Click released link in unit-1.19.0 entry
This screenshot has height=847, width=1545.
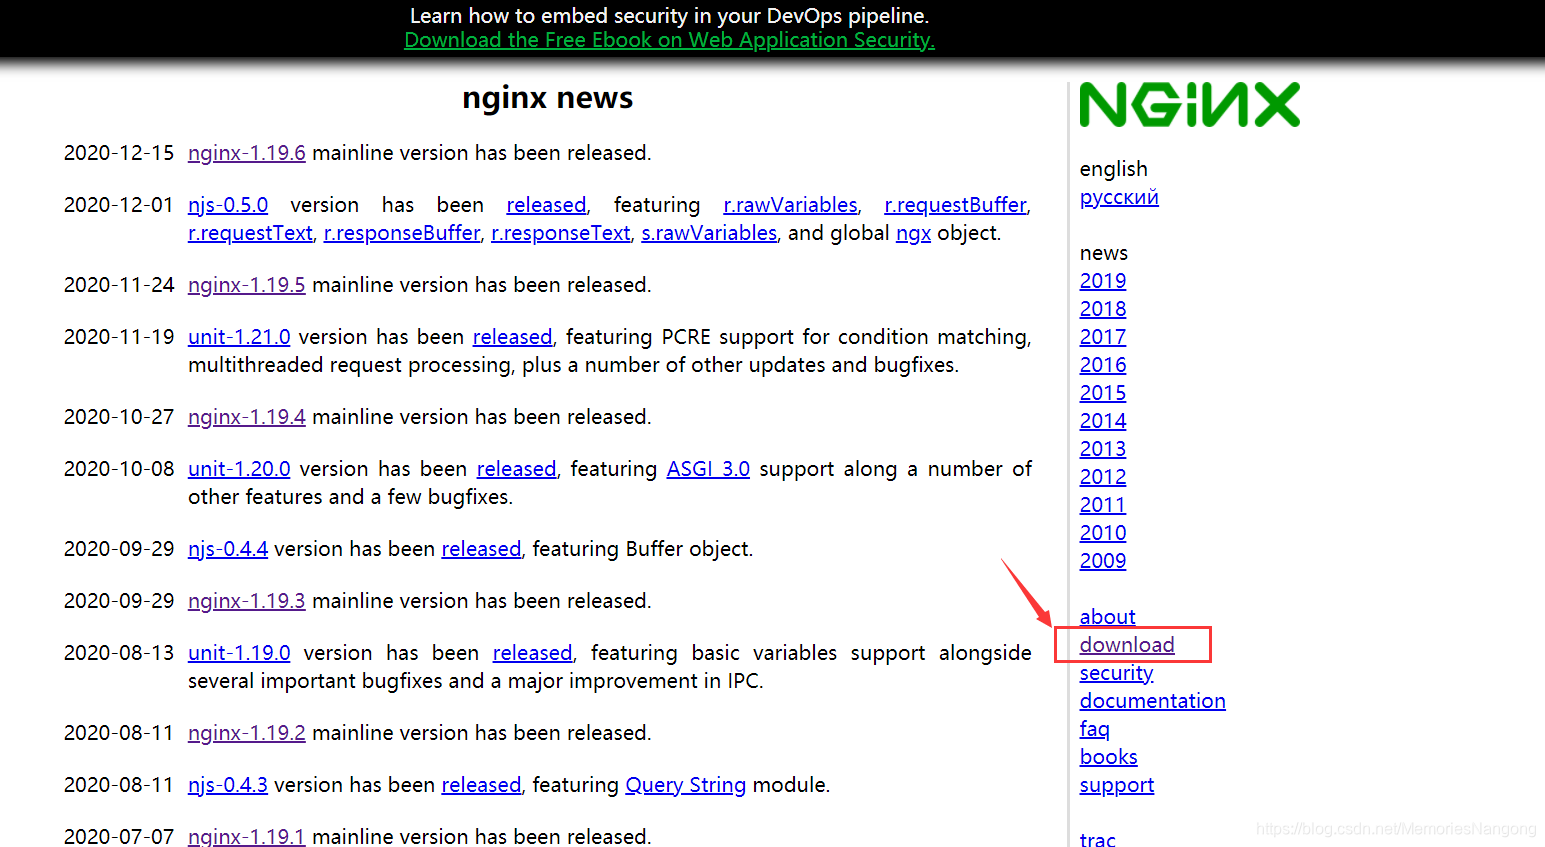532,653
